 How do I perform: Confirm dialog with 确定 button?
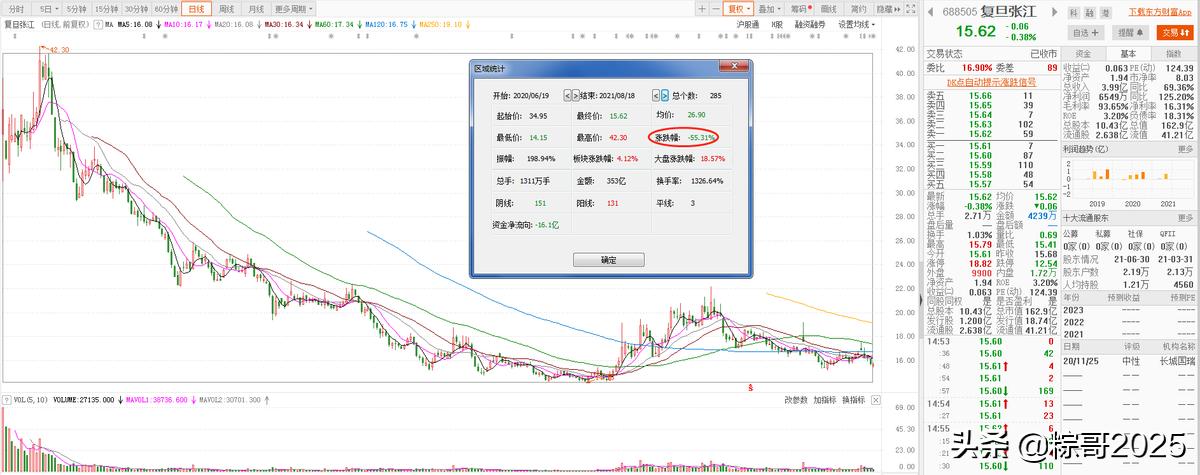[608, 259]
